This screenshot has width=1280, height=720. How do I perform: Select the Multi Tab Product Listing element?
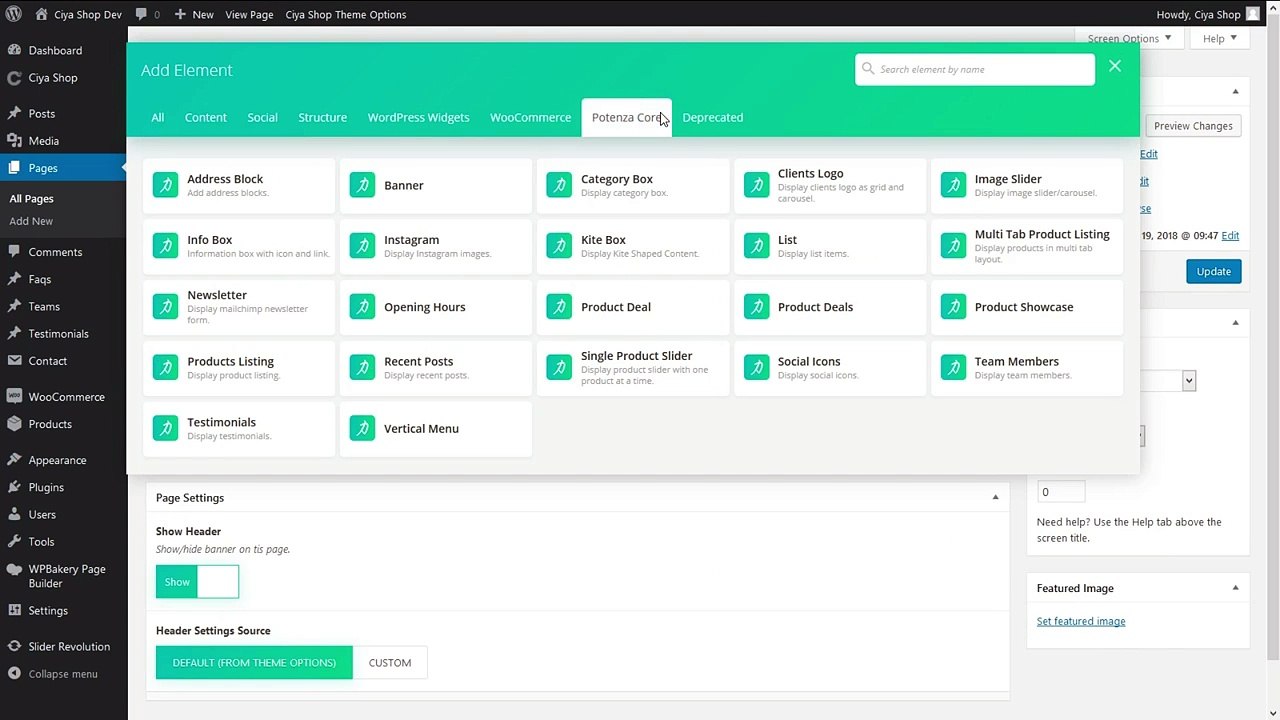1027,246
